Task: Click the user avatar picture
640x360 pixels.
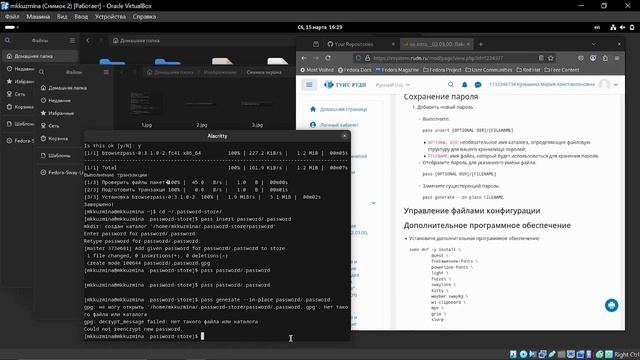Action: click(x=604, y=84)
